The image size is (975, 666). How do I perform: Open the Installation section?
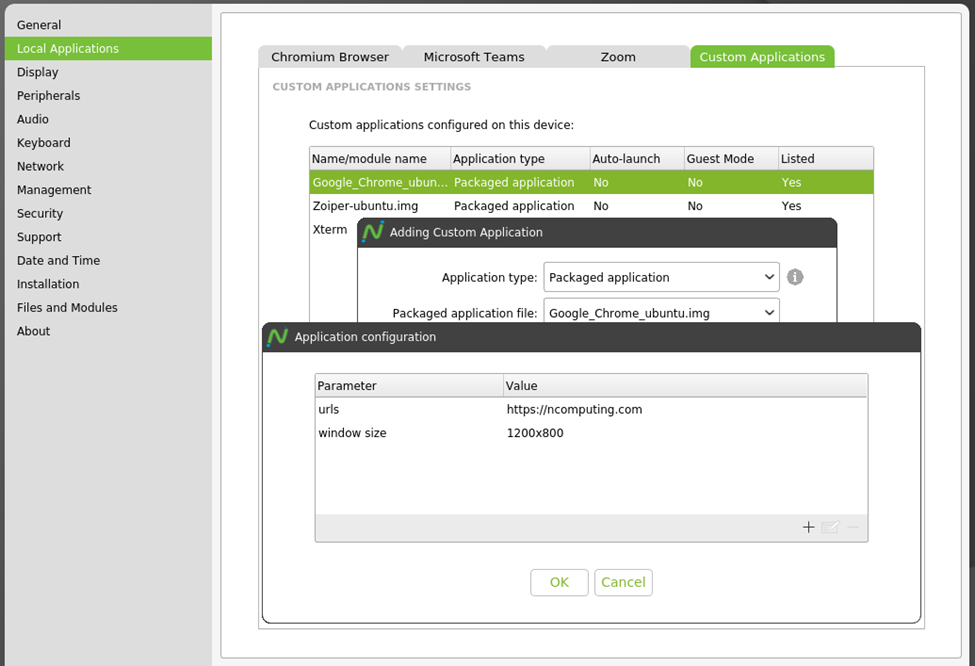(108, 284)
